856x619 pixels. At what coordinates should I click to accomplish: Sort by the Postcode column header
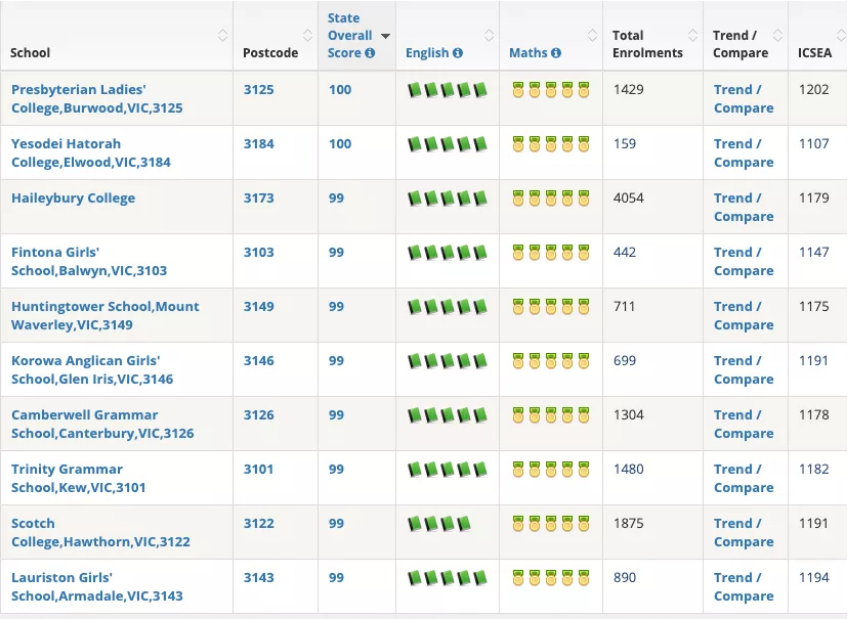tap(270, 53)
